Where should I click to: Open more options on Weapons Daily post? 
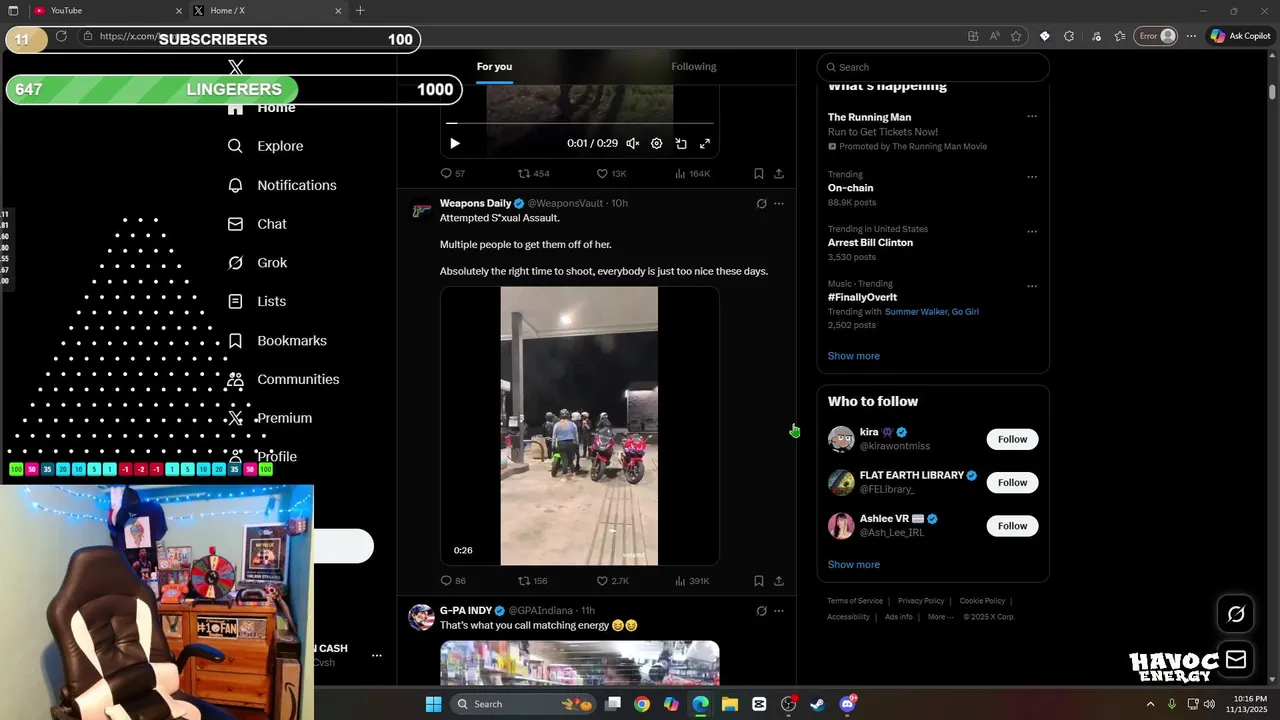coord(779,204)
